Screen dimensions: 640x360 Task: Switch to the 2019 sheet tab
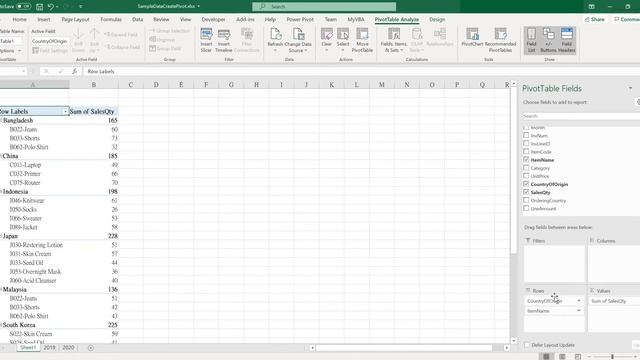[x=49, y=348]
